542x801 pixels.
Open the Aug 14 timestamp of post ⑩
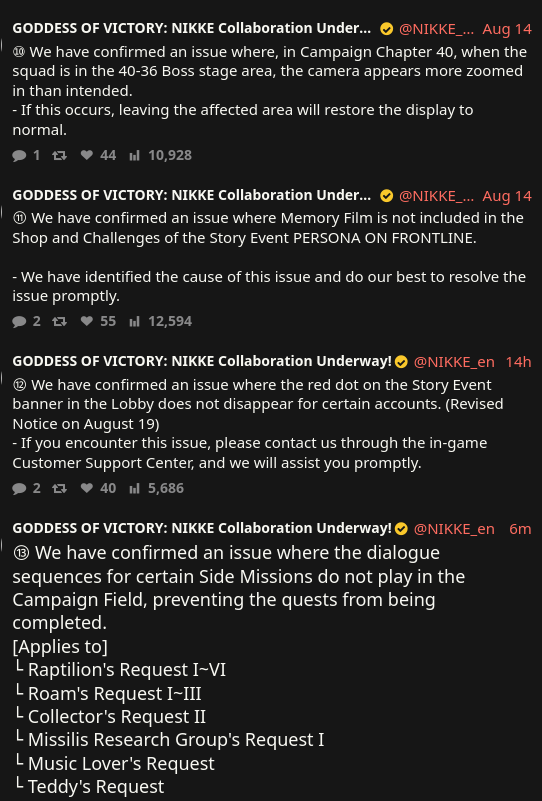point(507,29)
